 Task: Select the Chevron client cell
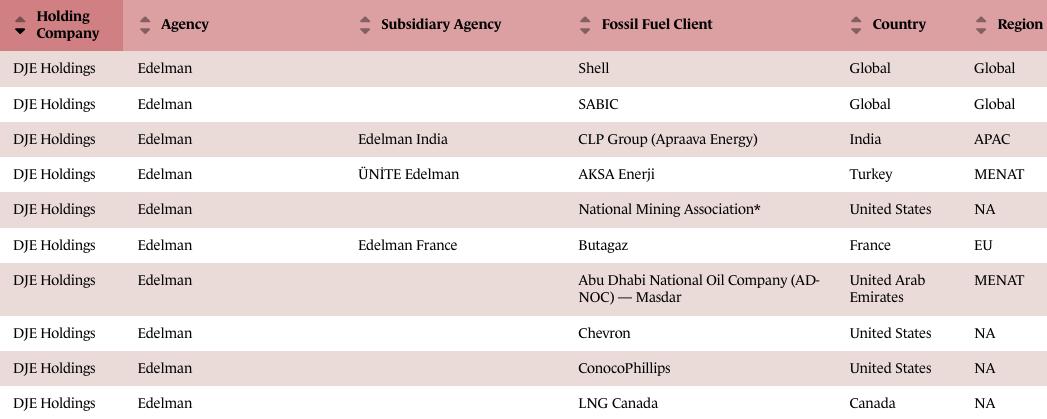605,333
